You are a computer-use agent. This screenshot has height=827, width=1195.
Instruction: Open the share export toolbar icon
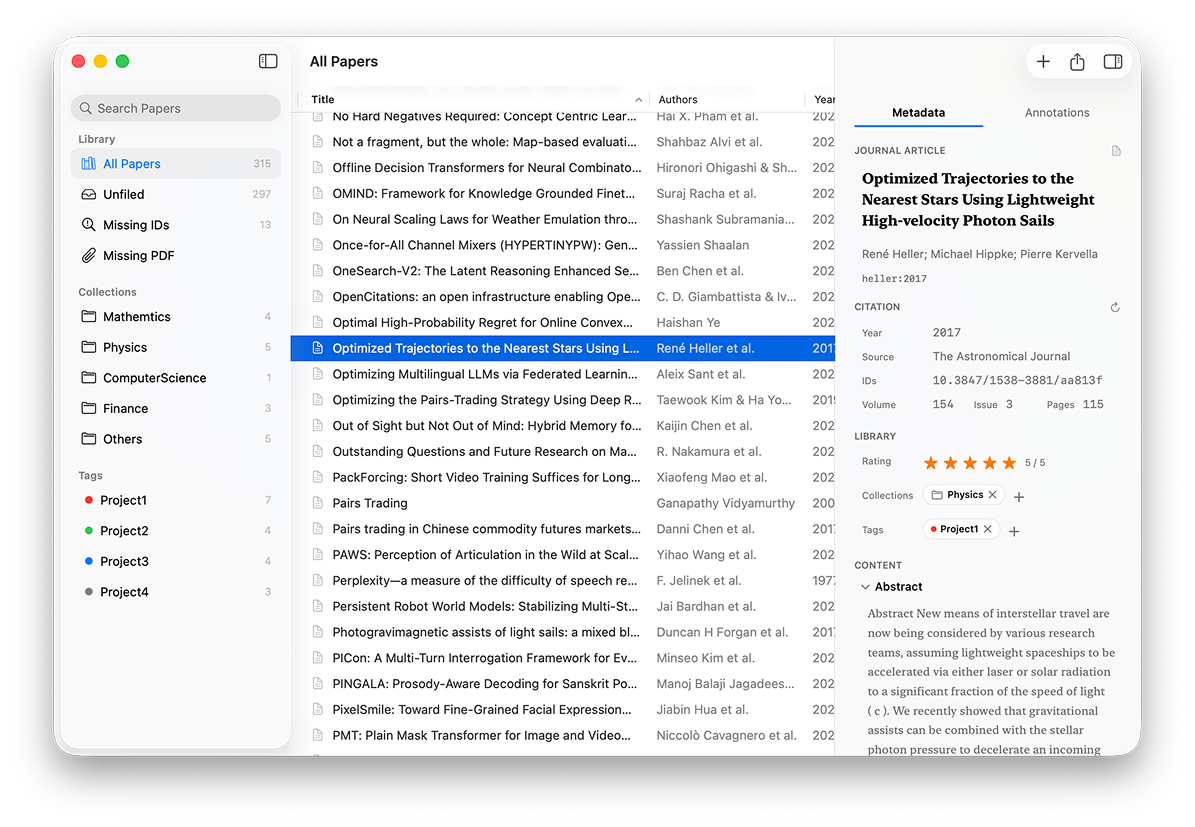(1077, 62)
